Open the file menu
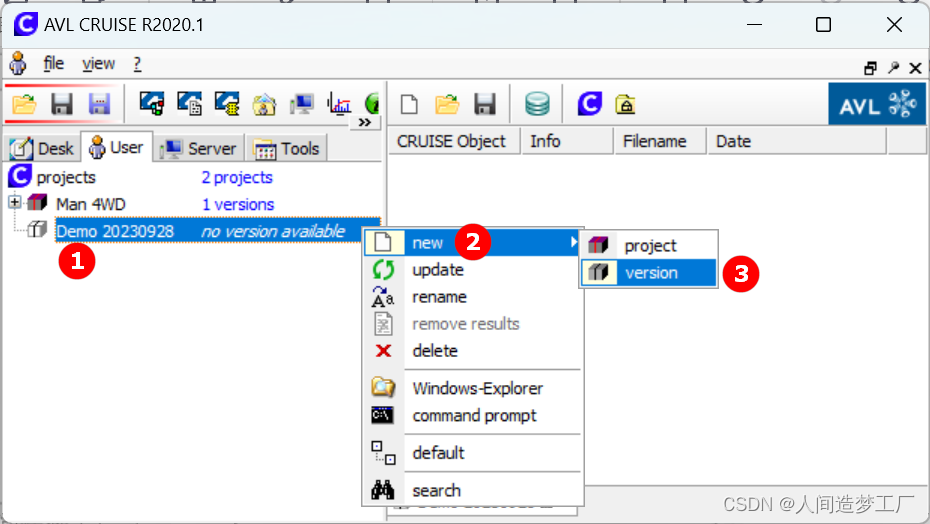 point(53,63)
